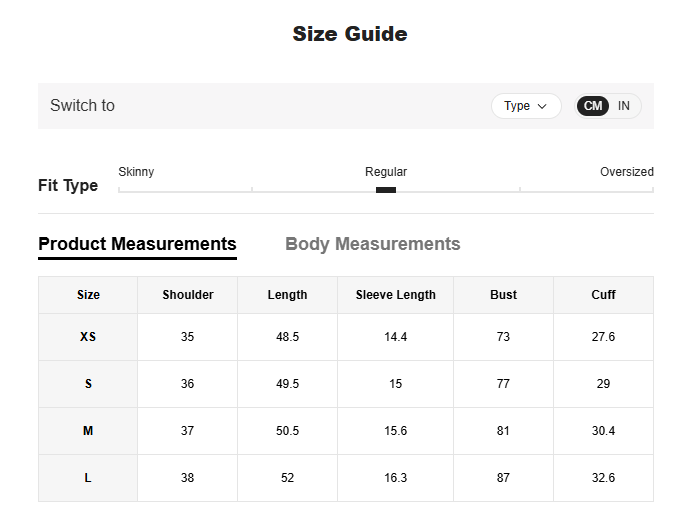The image size is (684, 505).
Task: Click the Size column header
Action: point(88,295)
